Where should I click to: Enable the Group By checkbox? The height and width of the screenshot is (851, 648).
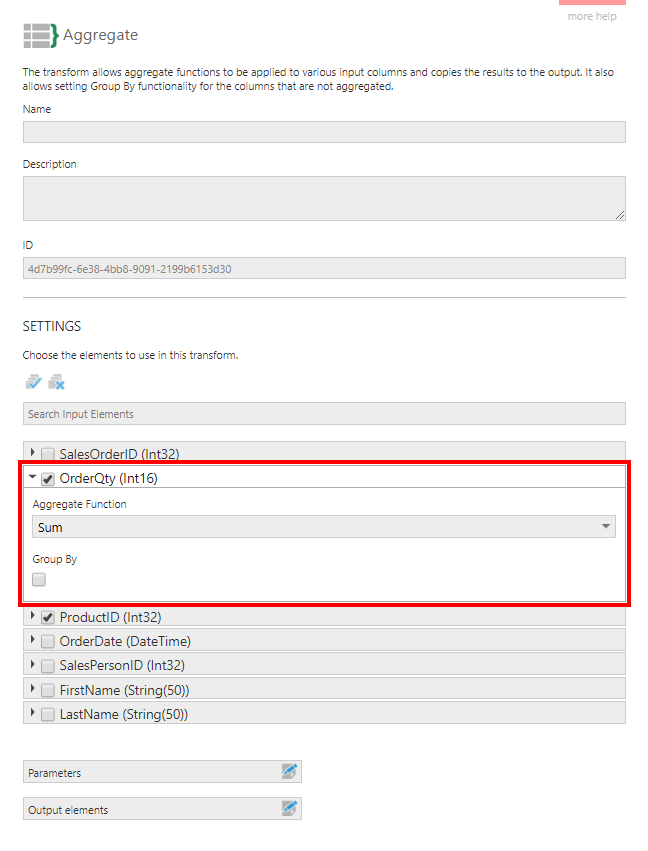click(x=39, y=579)
